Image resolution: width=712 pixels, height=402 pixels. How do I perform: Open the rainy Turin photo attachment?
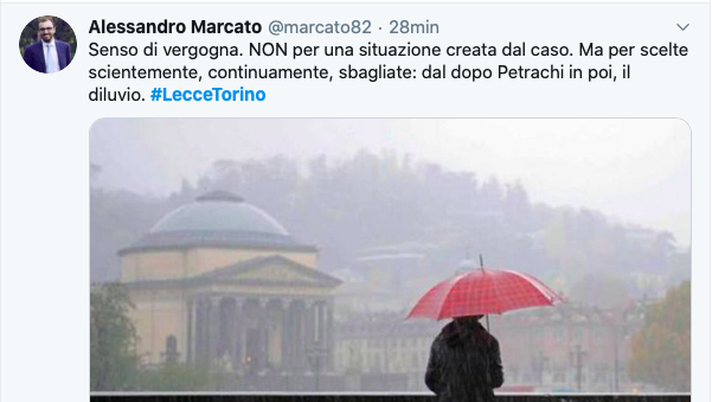(x=391, y=260)
